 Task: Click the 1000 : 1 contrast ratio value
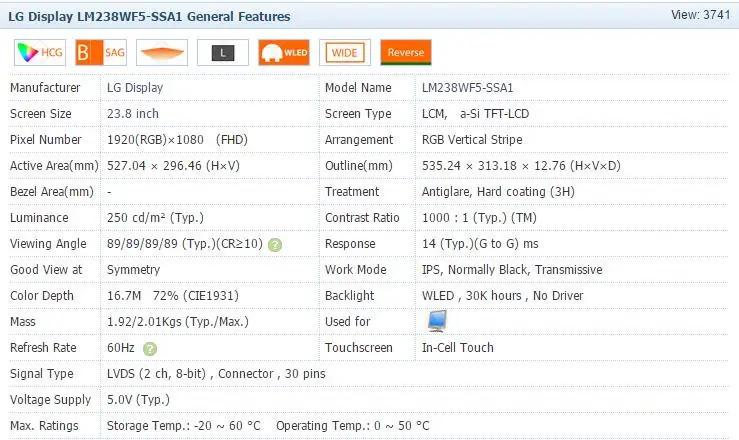tap(479, 218)
